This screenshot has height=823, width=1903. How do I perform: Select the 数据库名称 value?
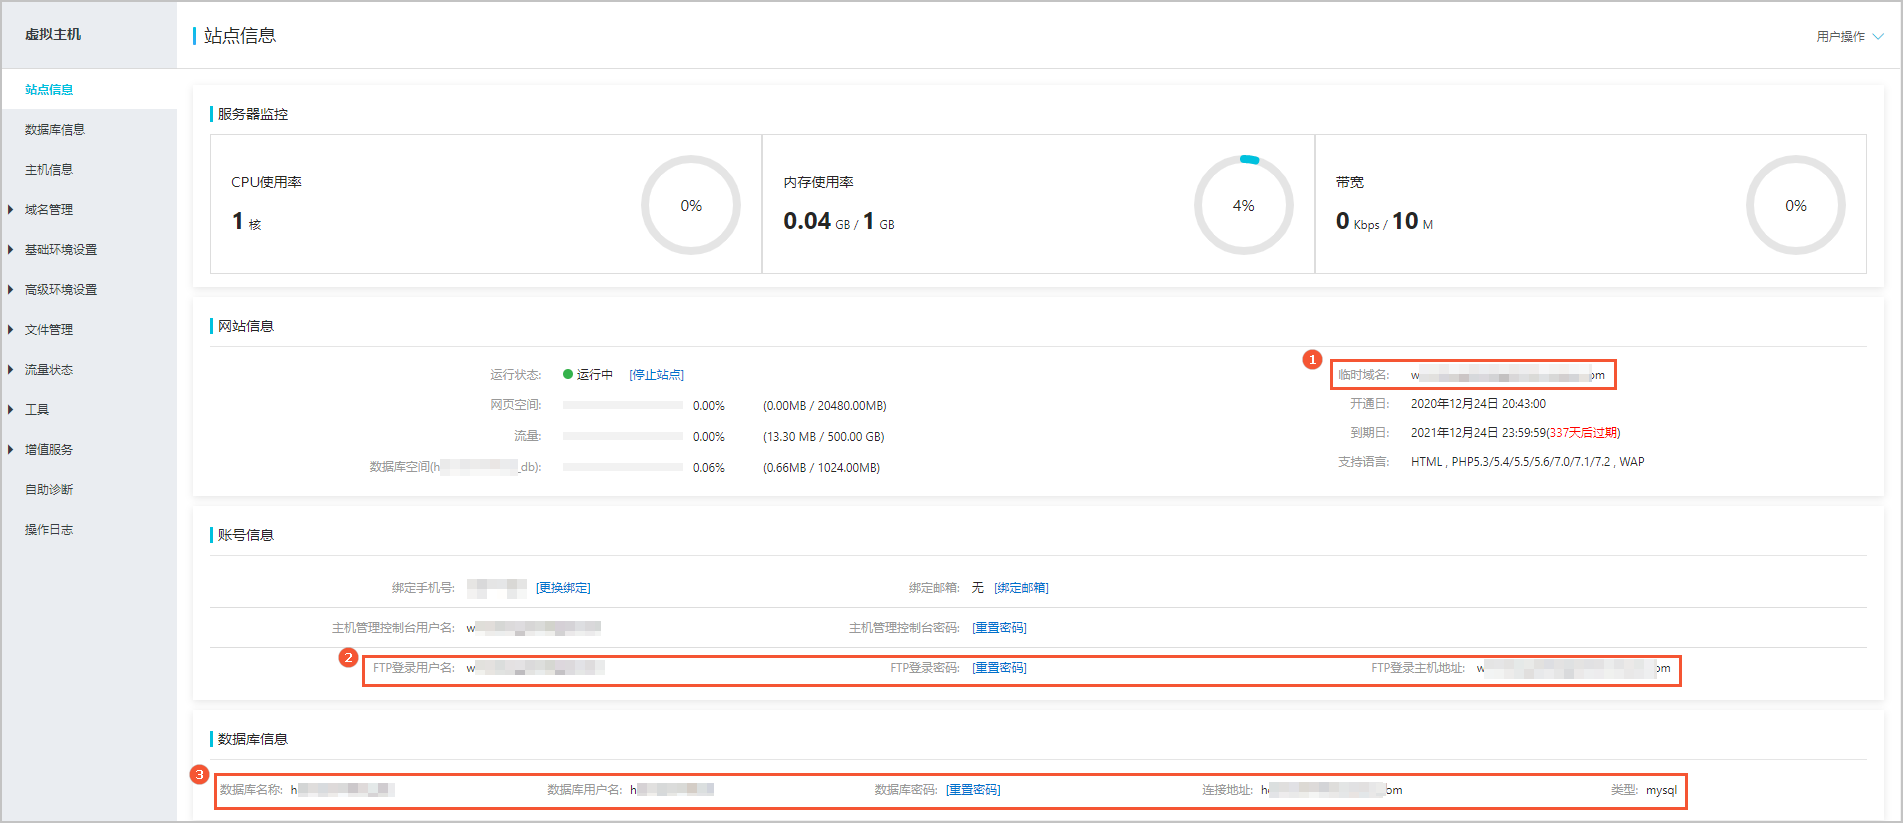(342, 789)
